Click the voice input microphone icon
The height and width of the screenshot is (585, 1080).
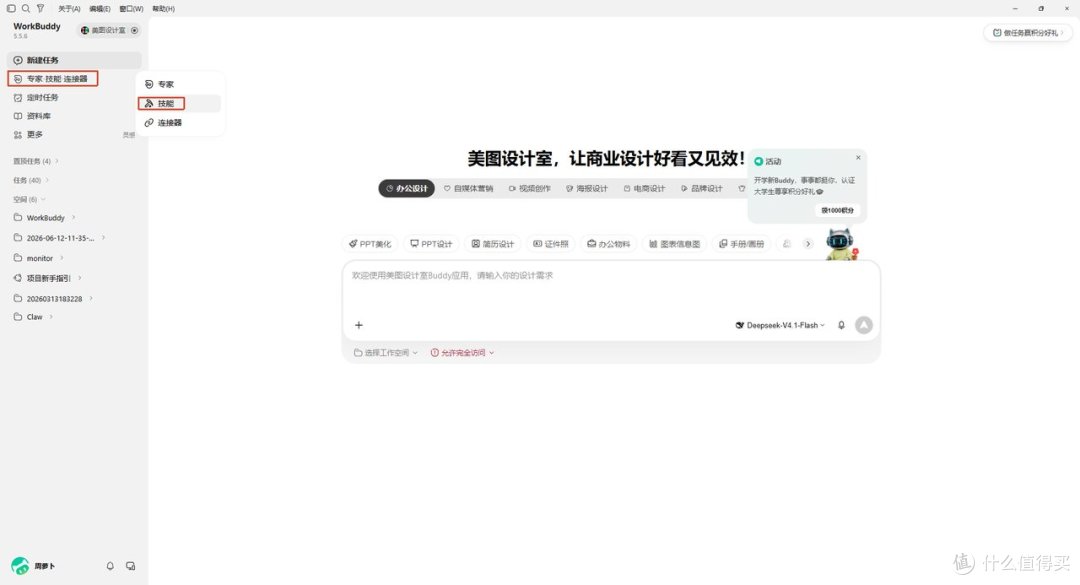[x=841, y=325]
